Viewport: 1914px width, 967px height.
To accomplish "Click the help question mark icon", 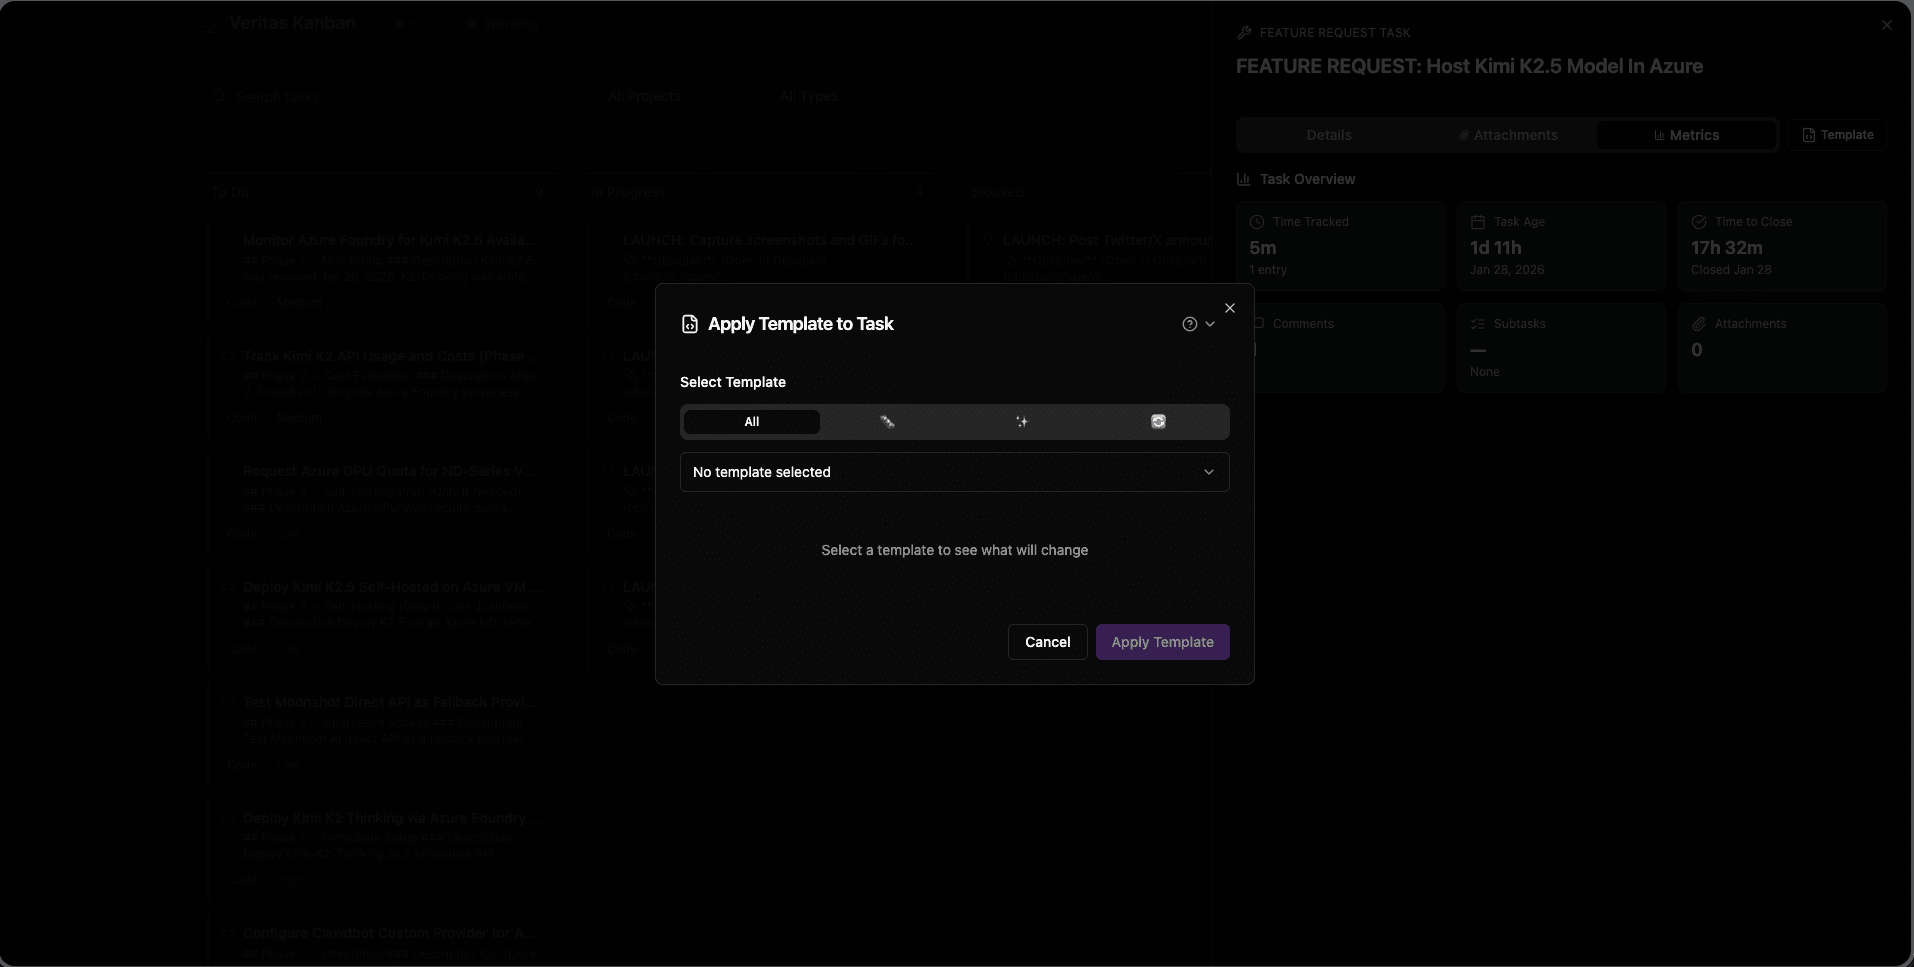I will tap(1189, 324).
